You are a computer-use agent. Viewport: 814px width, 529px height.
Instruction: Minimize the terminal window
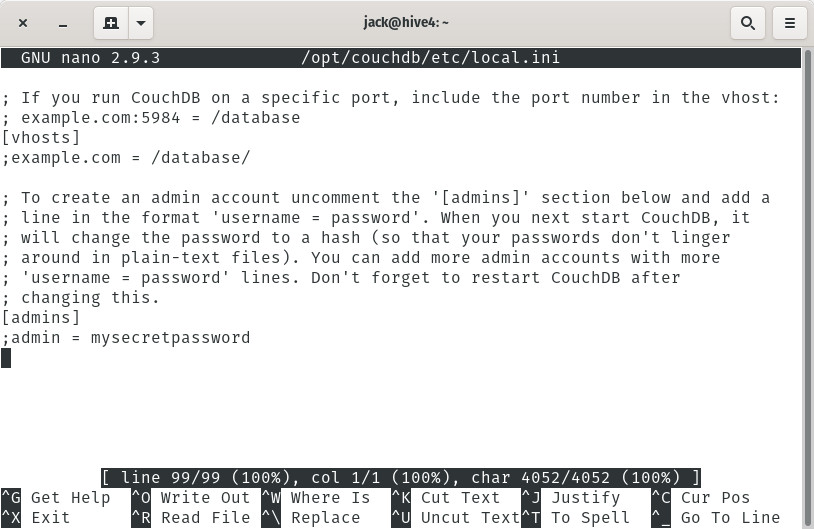pyautogui.click(x=63, y=23)
